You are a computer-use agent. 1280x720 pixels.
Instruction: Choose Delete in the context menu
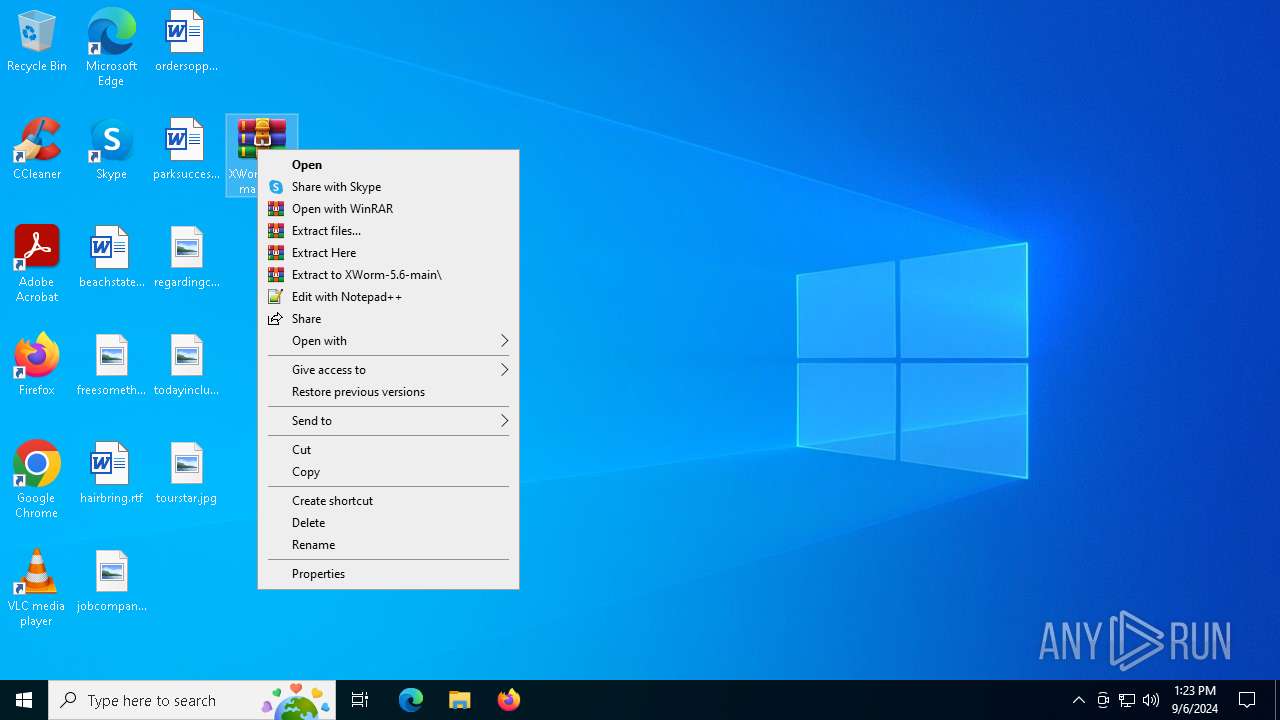388,523
